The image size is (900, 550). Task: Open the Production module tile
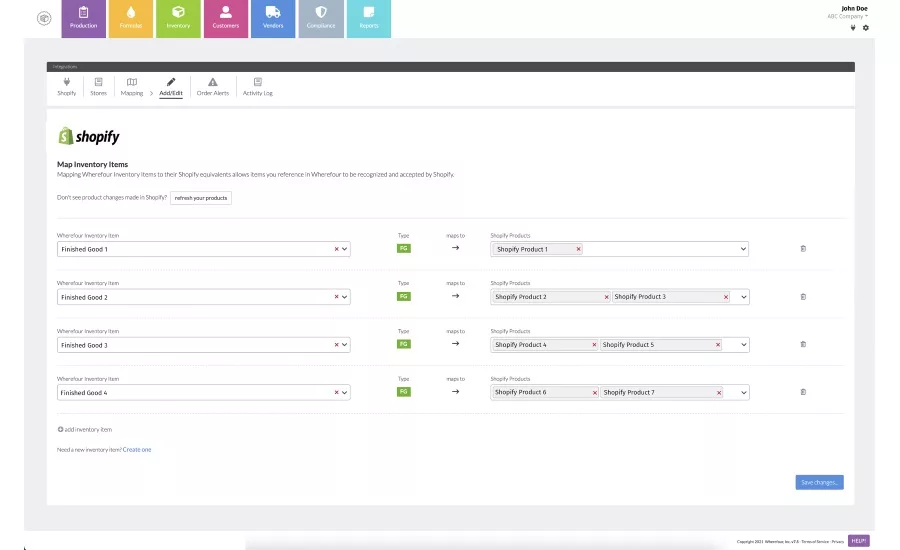coord(84,19)
